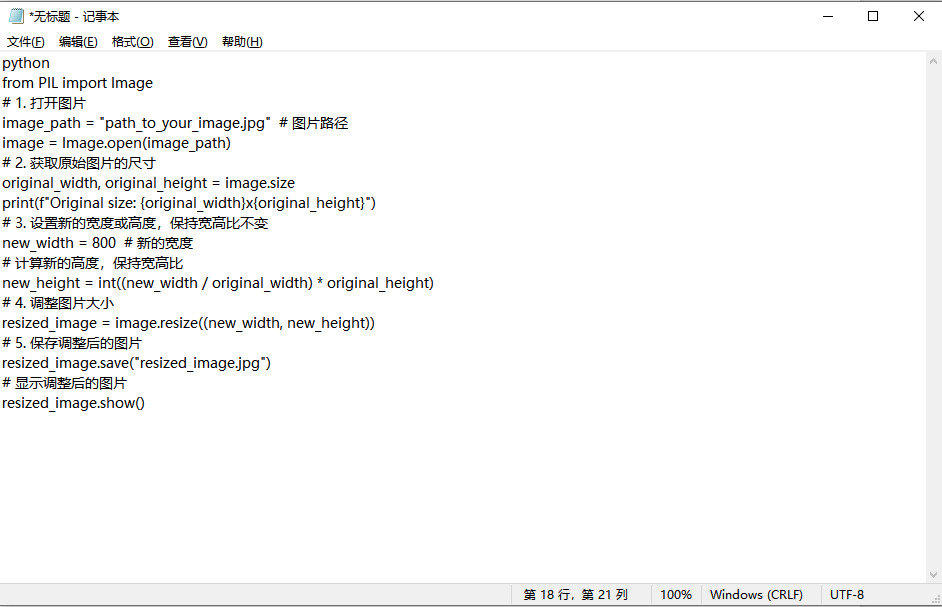Click the 'resized_image.save("resized_image.jpg")' line
942x607 pixels.
coord(136,363)
